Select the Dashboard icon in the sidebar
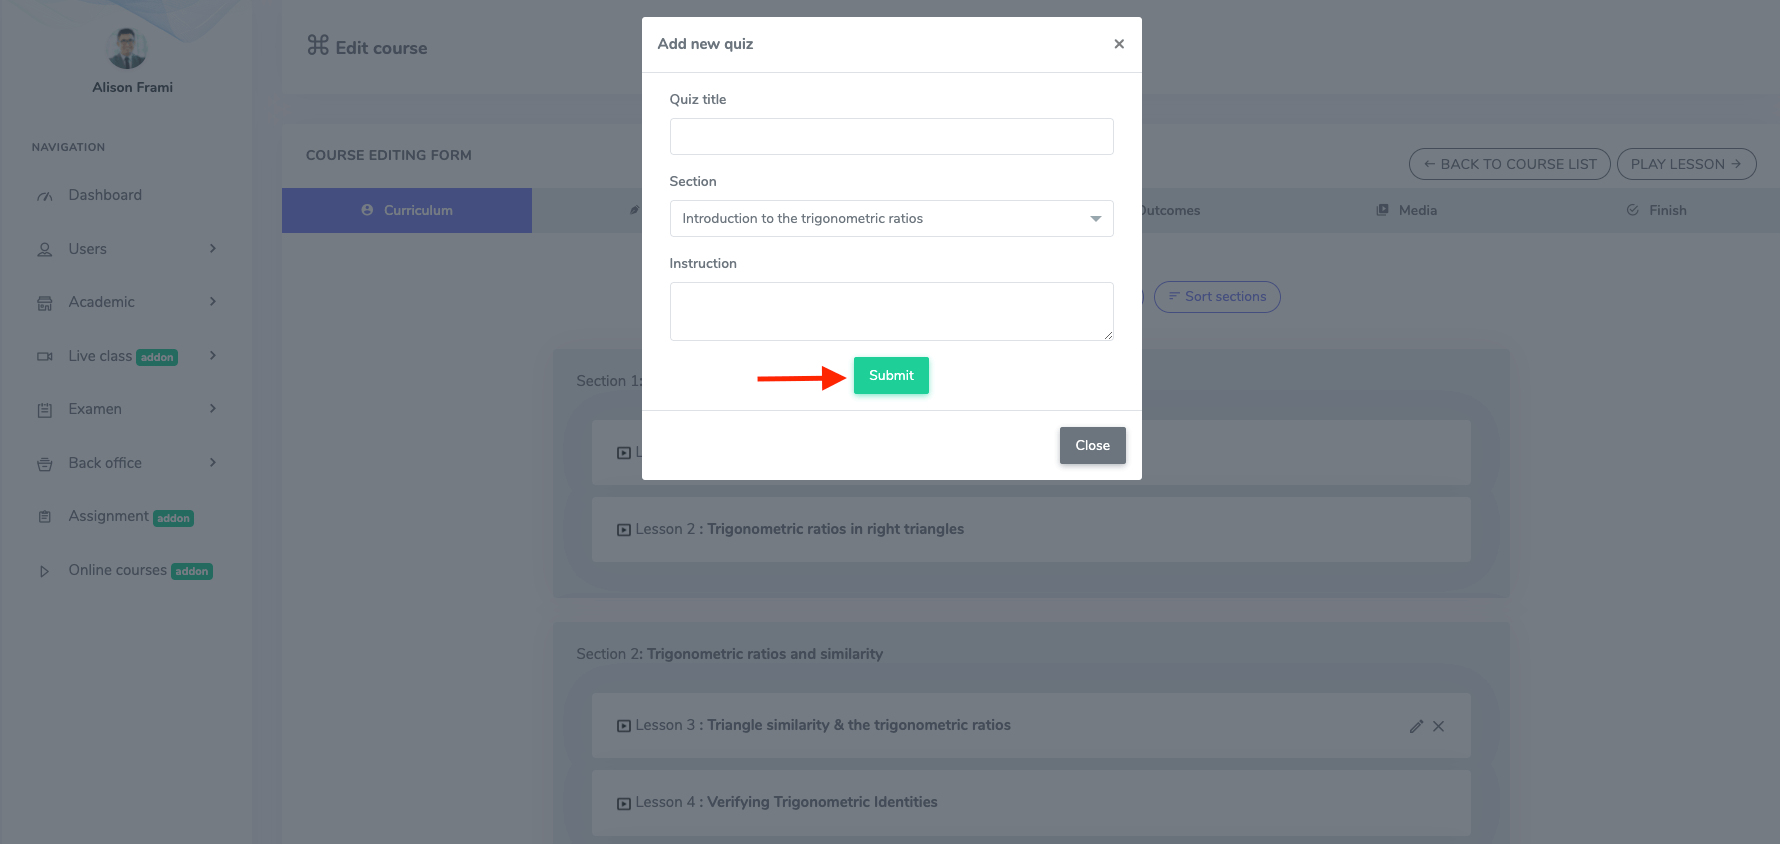The height and width of the screenshot is (844, 1780). click(45, 194)
